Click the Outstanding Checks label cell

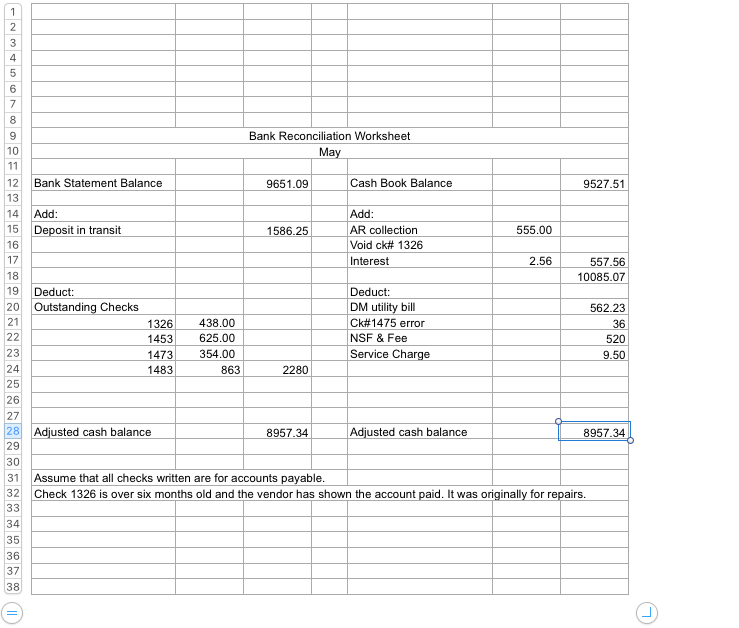coord(103,307)
